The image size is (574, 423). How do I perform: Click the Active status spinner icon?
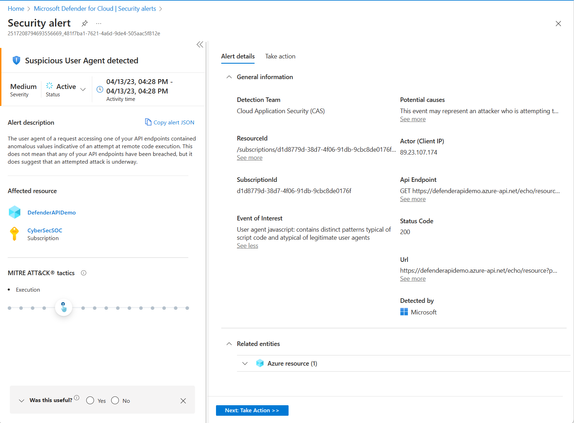tap(49, 86)
